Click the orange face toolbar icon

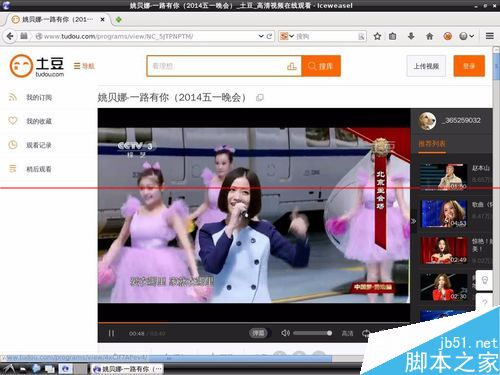[x=448, y=36]
